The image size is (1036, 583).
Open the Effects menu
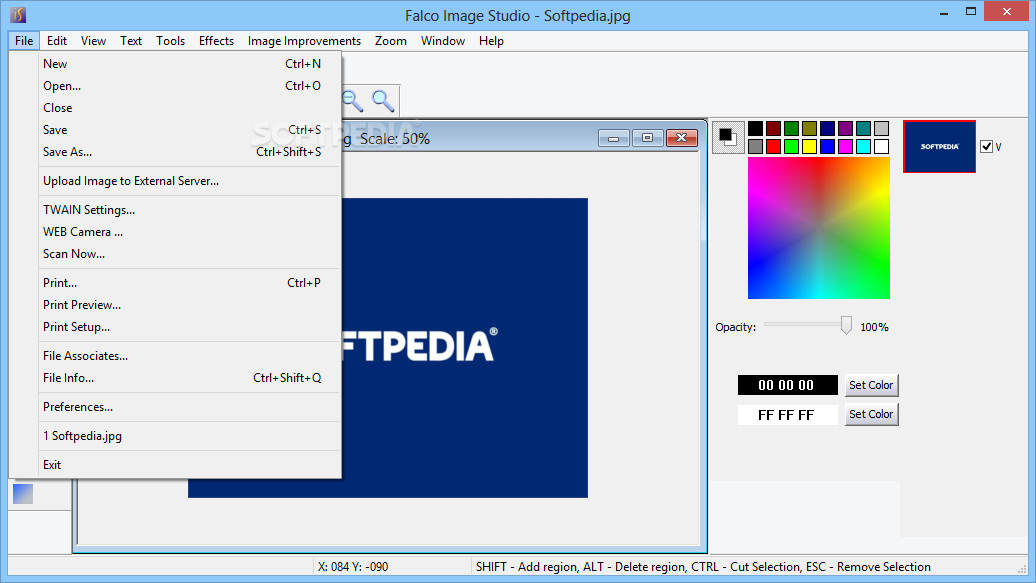pyautogui.click(x=216, y=41)
